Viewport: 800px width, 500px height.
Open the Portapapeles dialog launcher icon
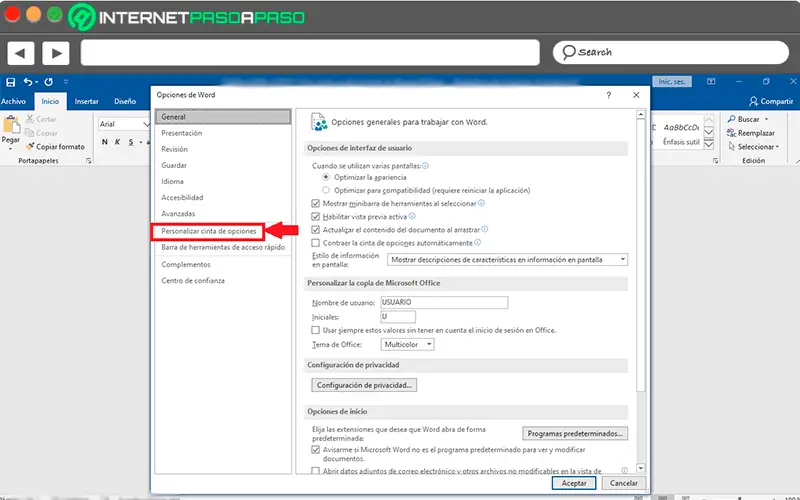89,161
